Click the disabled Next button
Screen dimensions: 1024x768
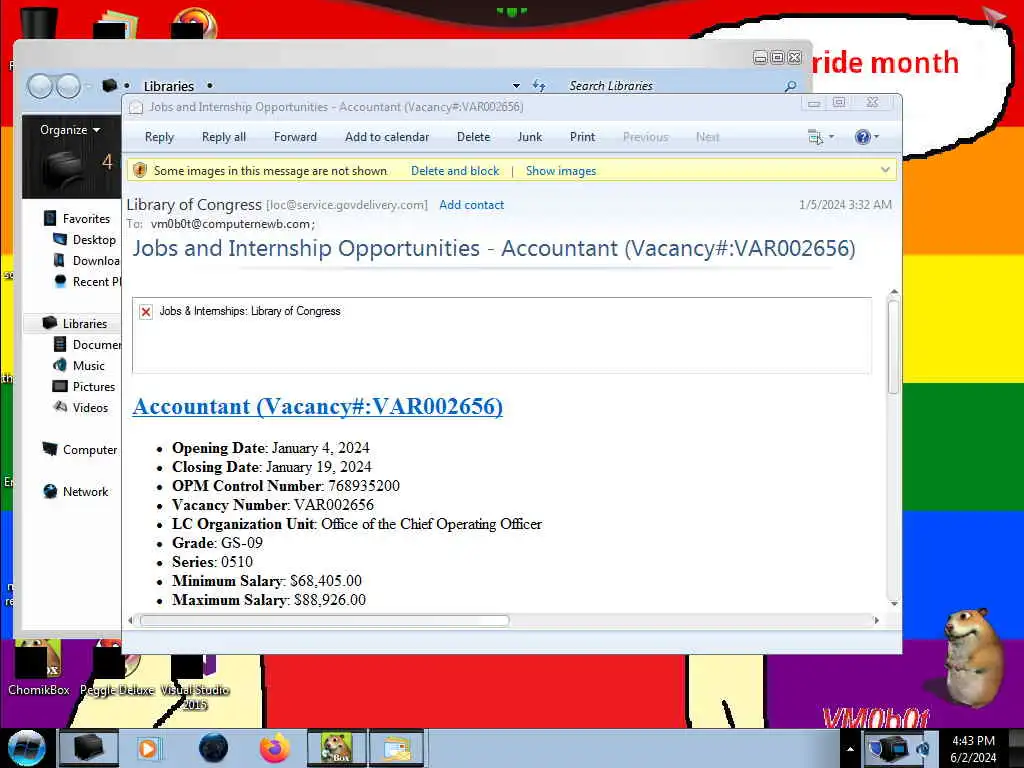tap(707, 137)
